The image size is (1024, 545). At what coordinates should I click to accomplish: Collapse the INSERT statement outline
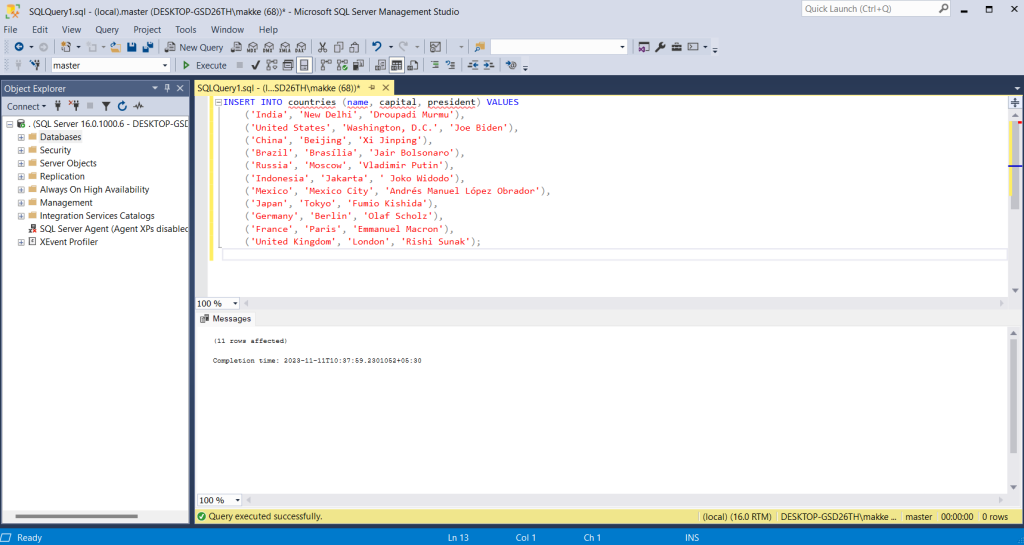pyautogui.click(x=218, y=102)
